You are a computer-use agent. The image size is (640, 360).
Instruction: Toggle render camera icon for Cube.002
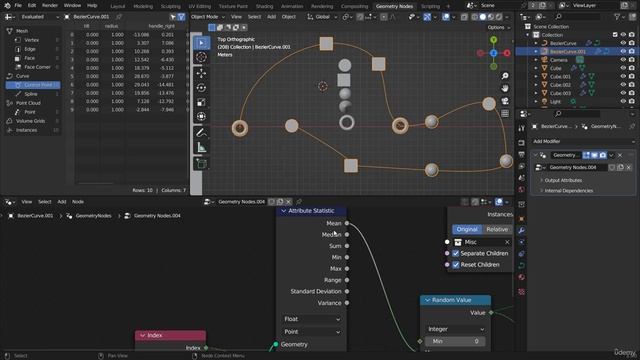click(x=631, y=85)
